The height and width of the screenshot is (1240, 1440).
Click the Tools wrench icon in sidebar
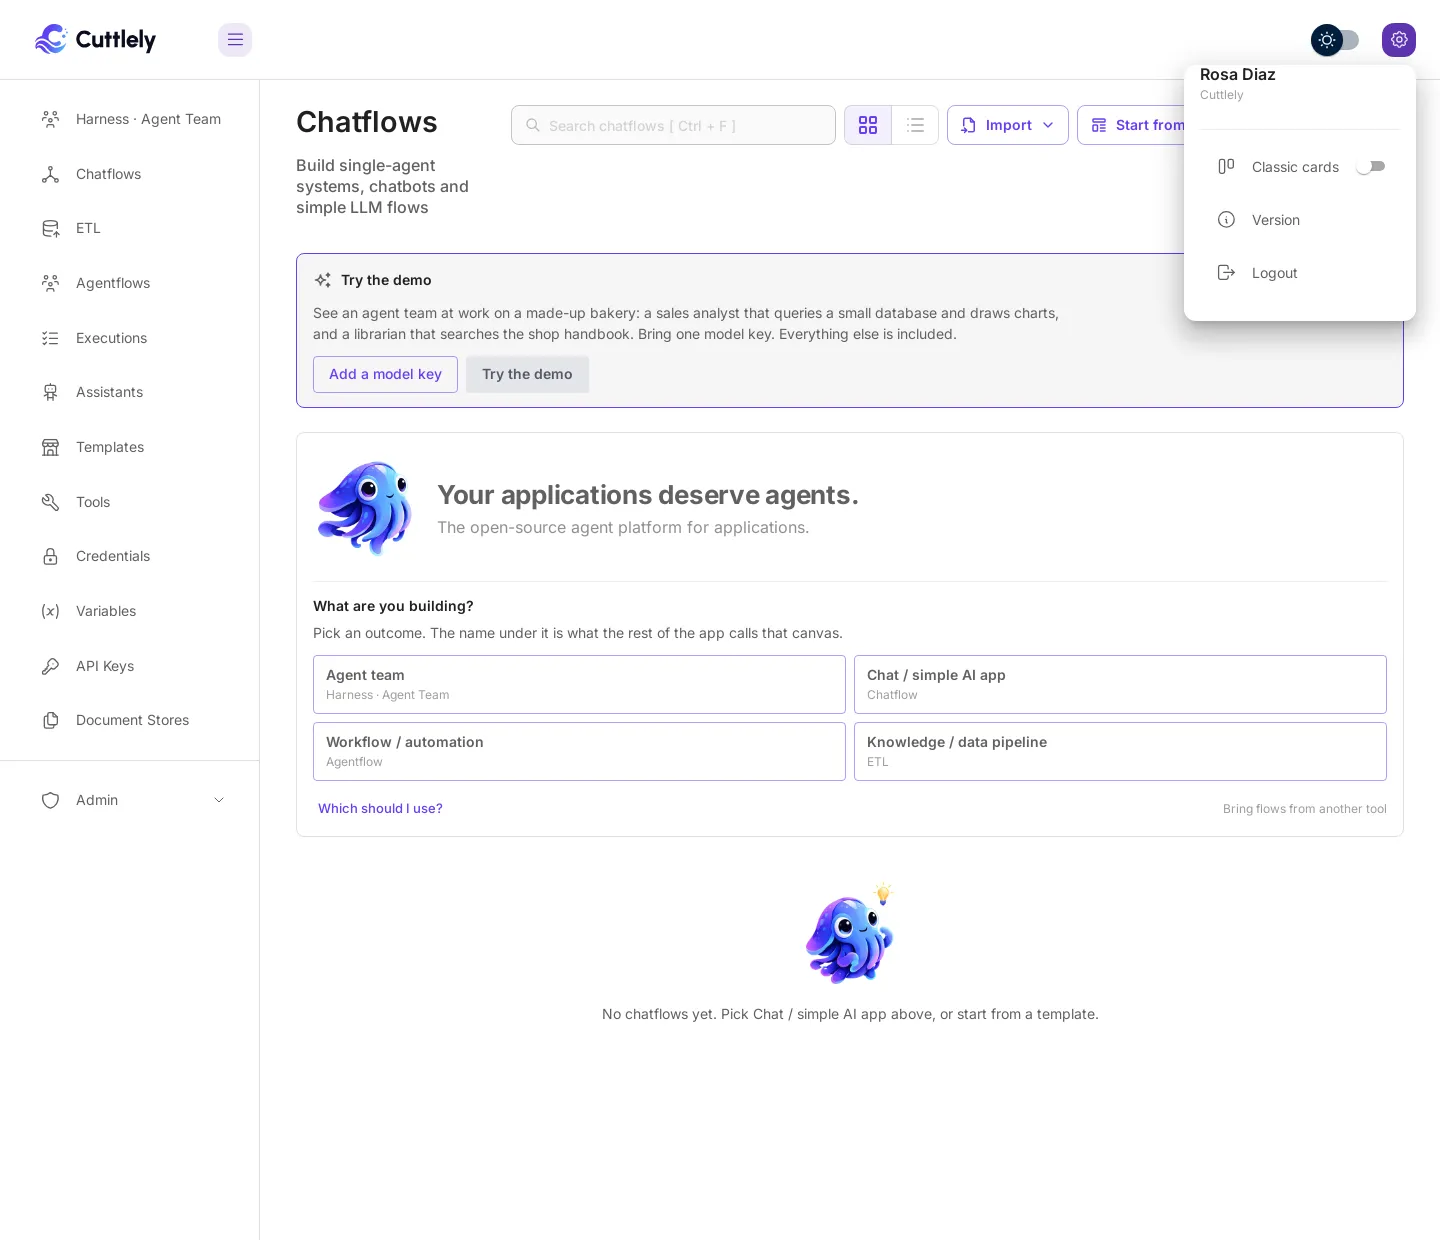click(x=50, y=502)
